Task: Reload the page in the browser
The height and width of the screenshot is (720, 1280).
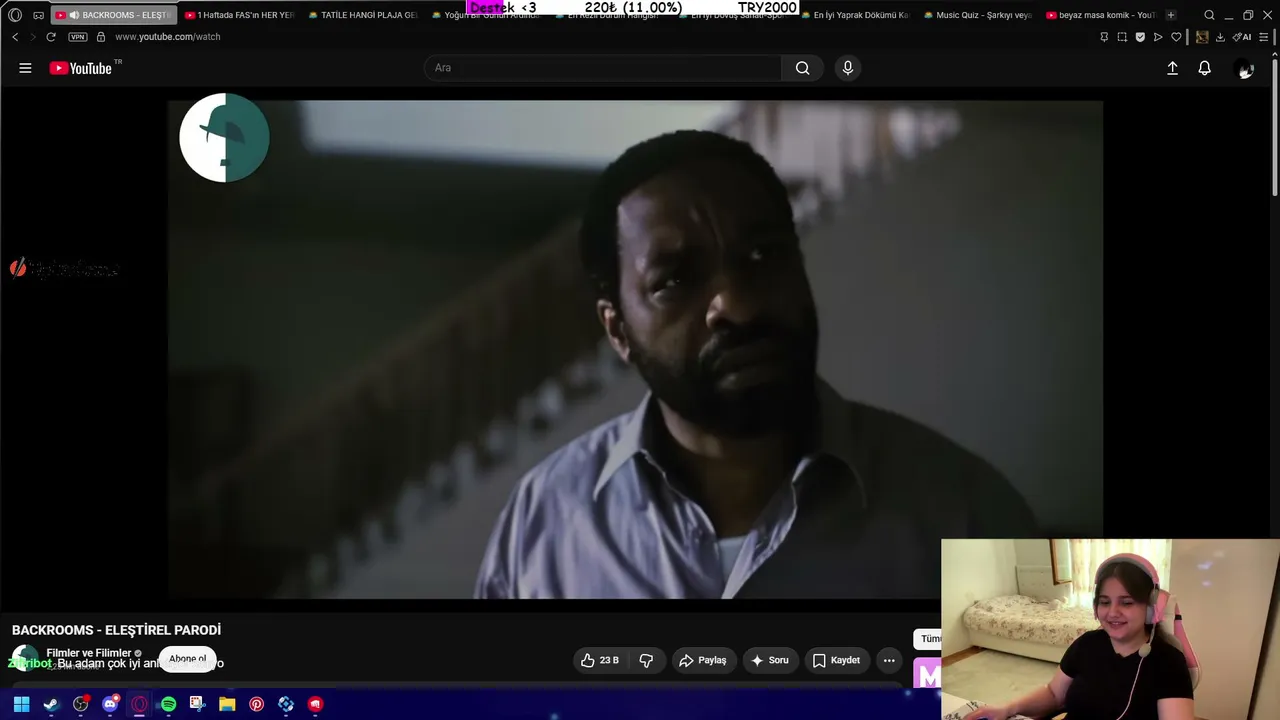Action: click(x=51, y=37)
